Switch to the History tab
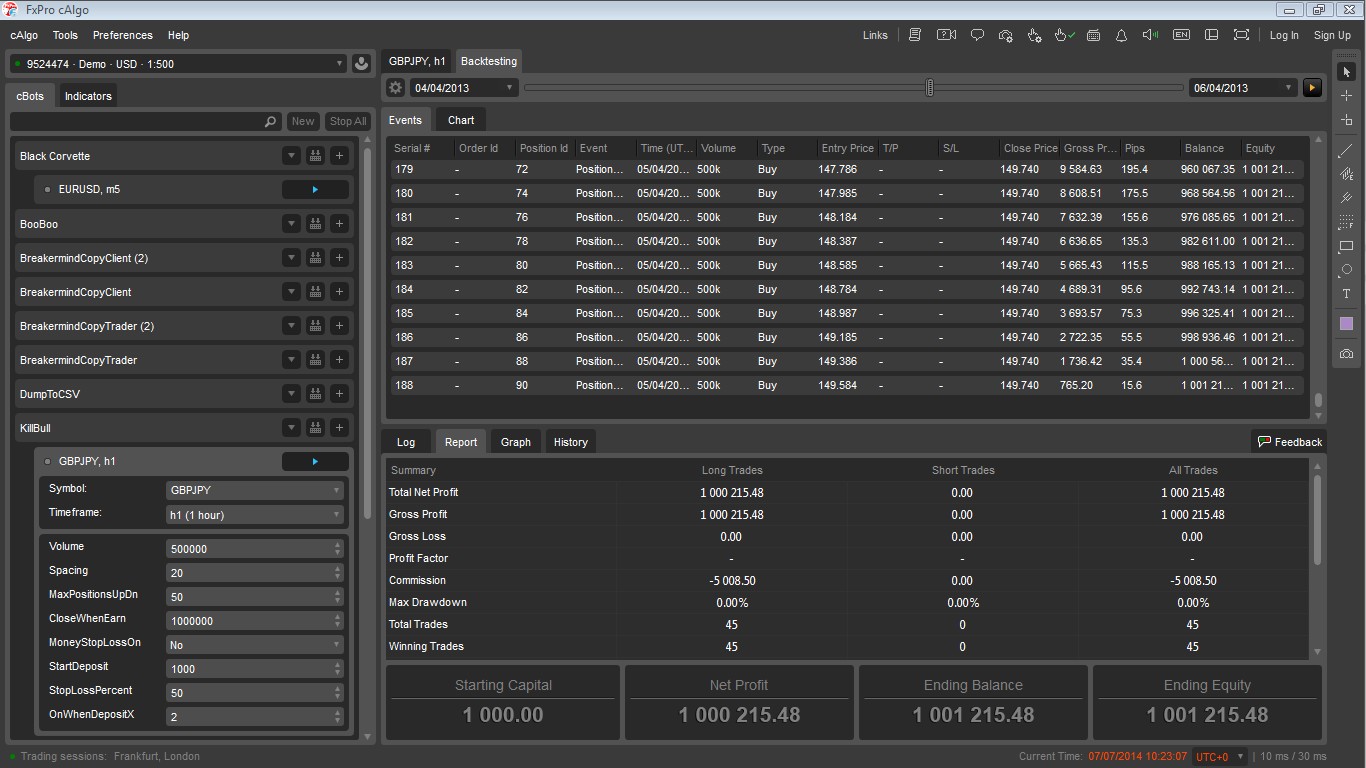Viewport: 1366px width, 768px height. [571, 442]
